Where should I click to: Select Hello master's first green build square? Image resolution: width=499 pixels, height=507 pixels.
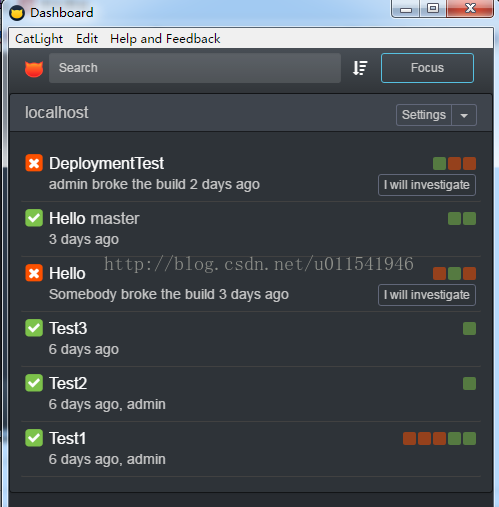pyautogui.click(x=454, y=219)
